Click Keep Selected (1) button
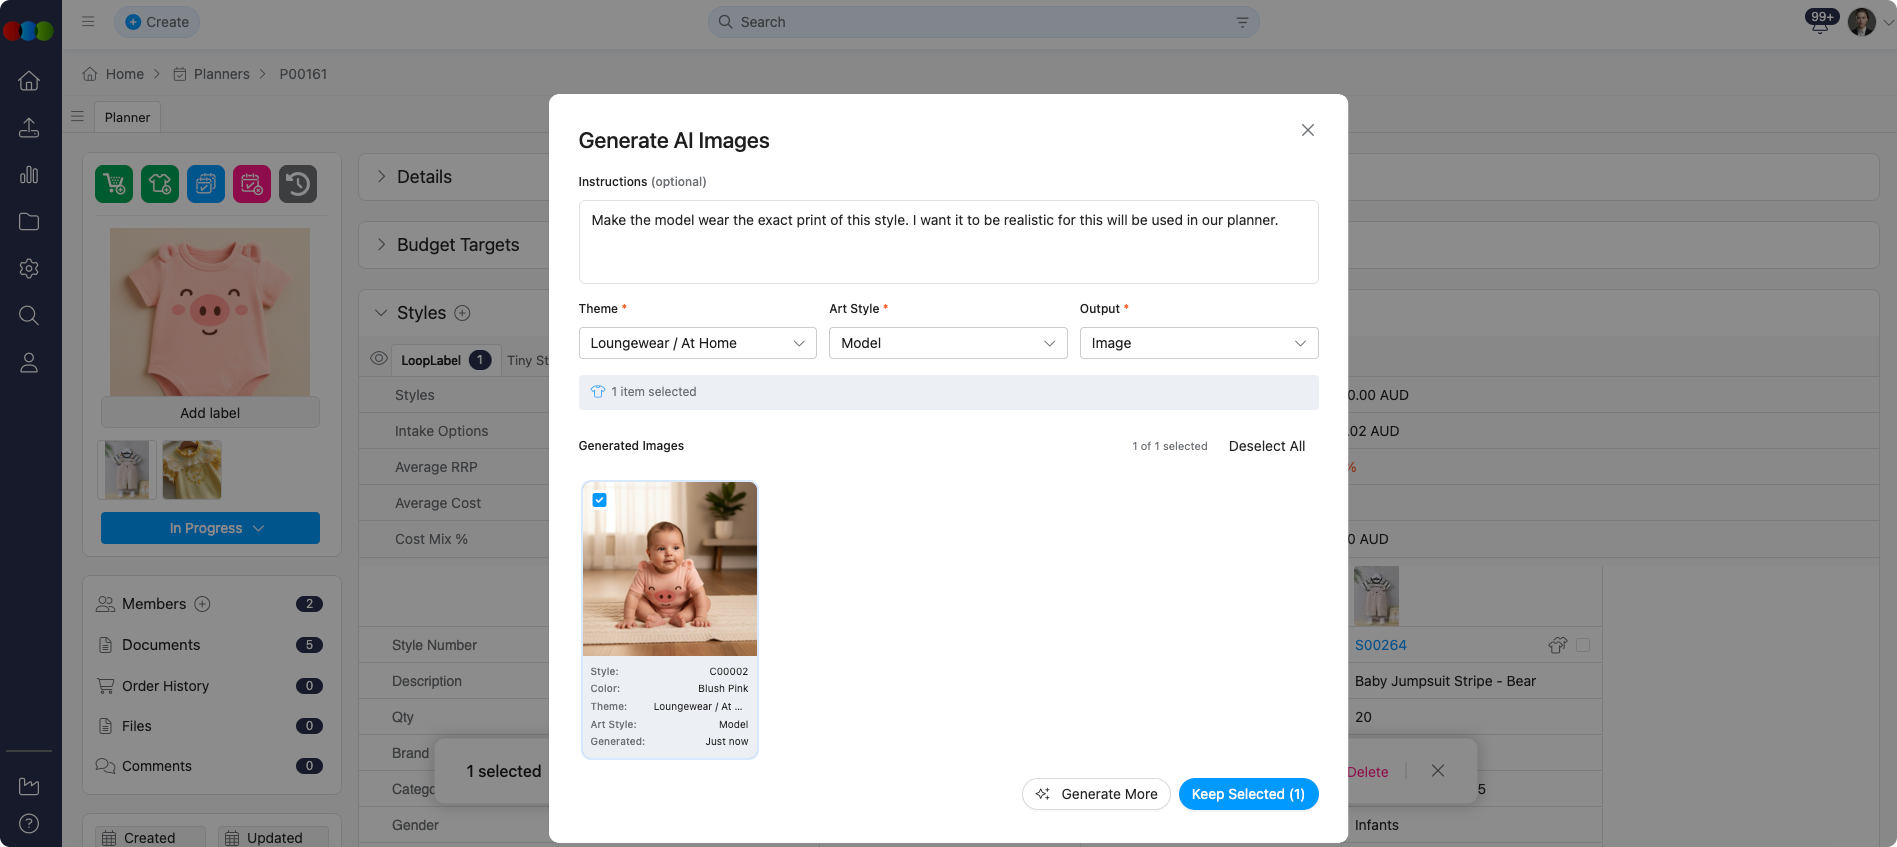This screenshot has height=847, width=1897. (1248, 794)
